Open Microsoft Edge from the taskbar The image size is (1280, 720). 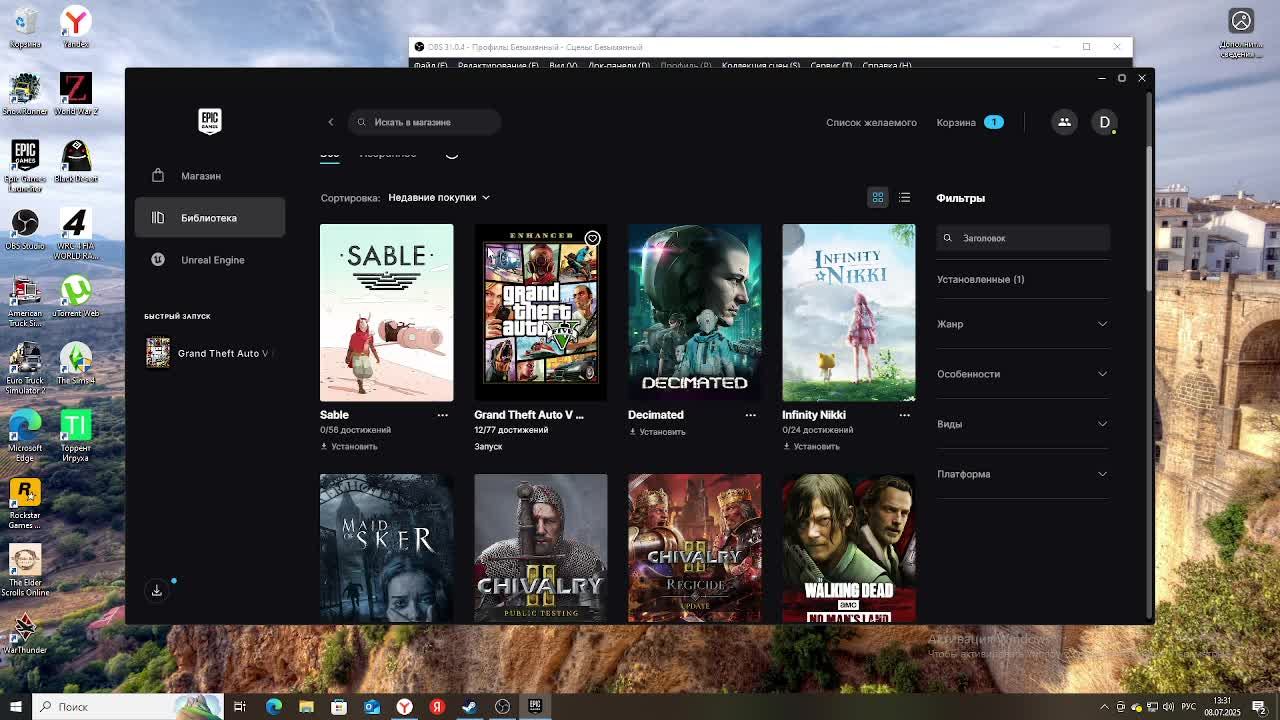(x=273, y=707)
